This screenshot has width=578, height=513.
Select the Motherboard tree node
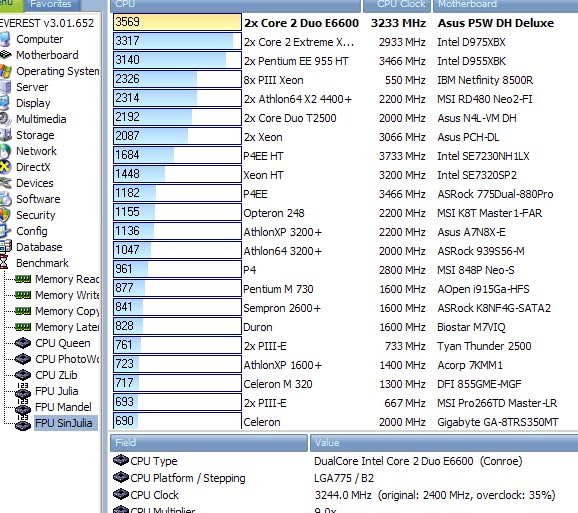point(47,55)
